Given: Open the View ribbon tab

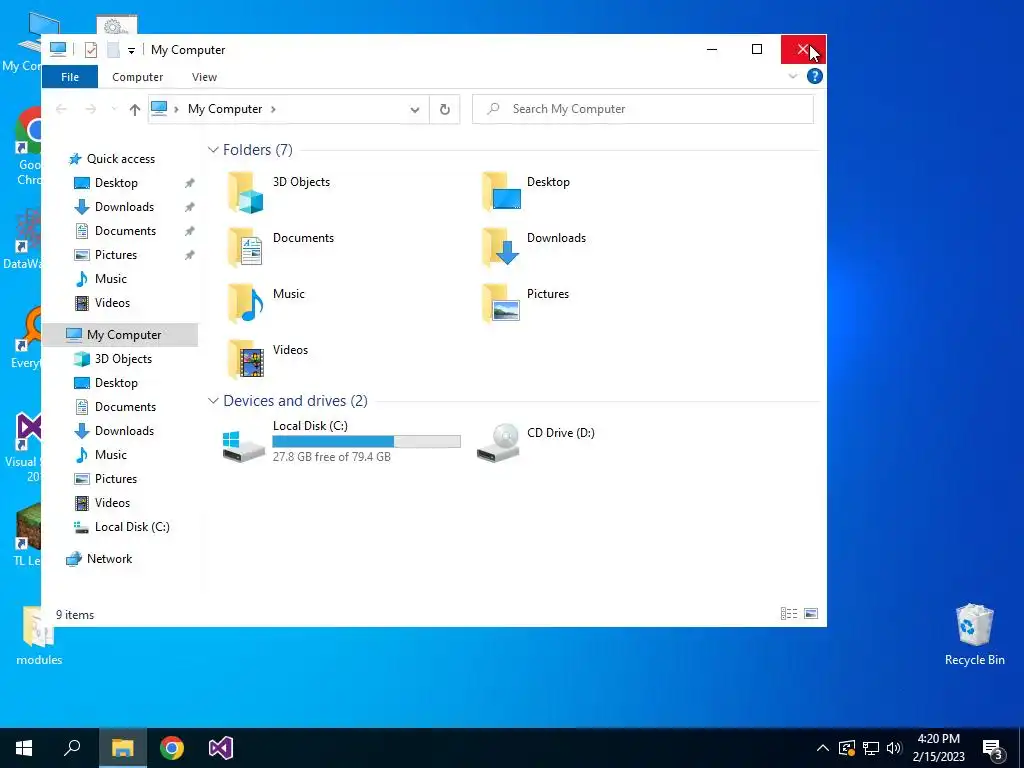Looking at the screenshot, I should click(x=204, y=76).
